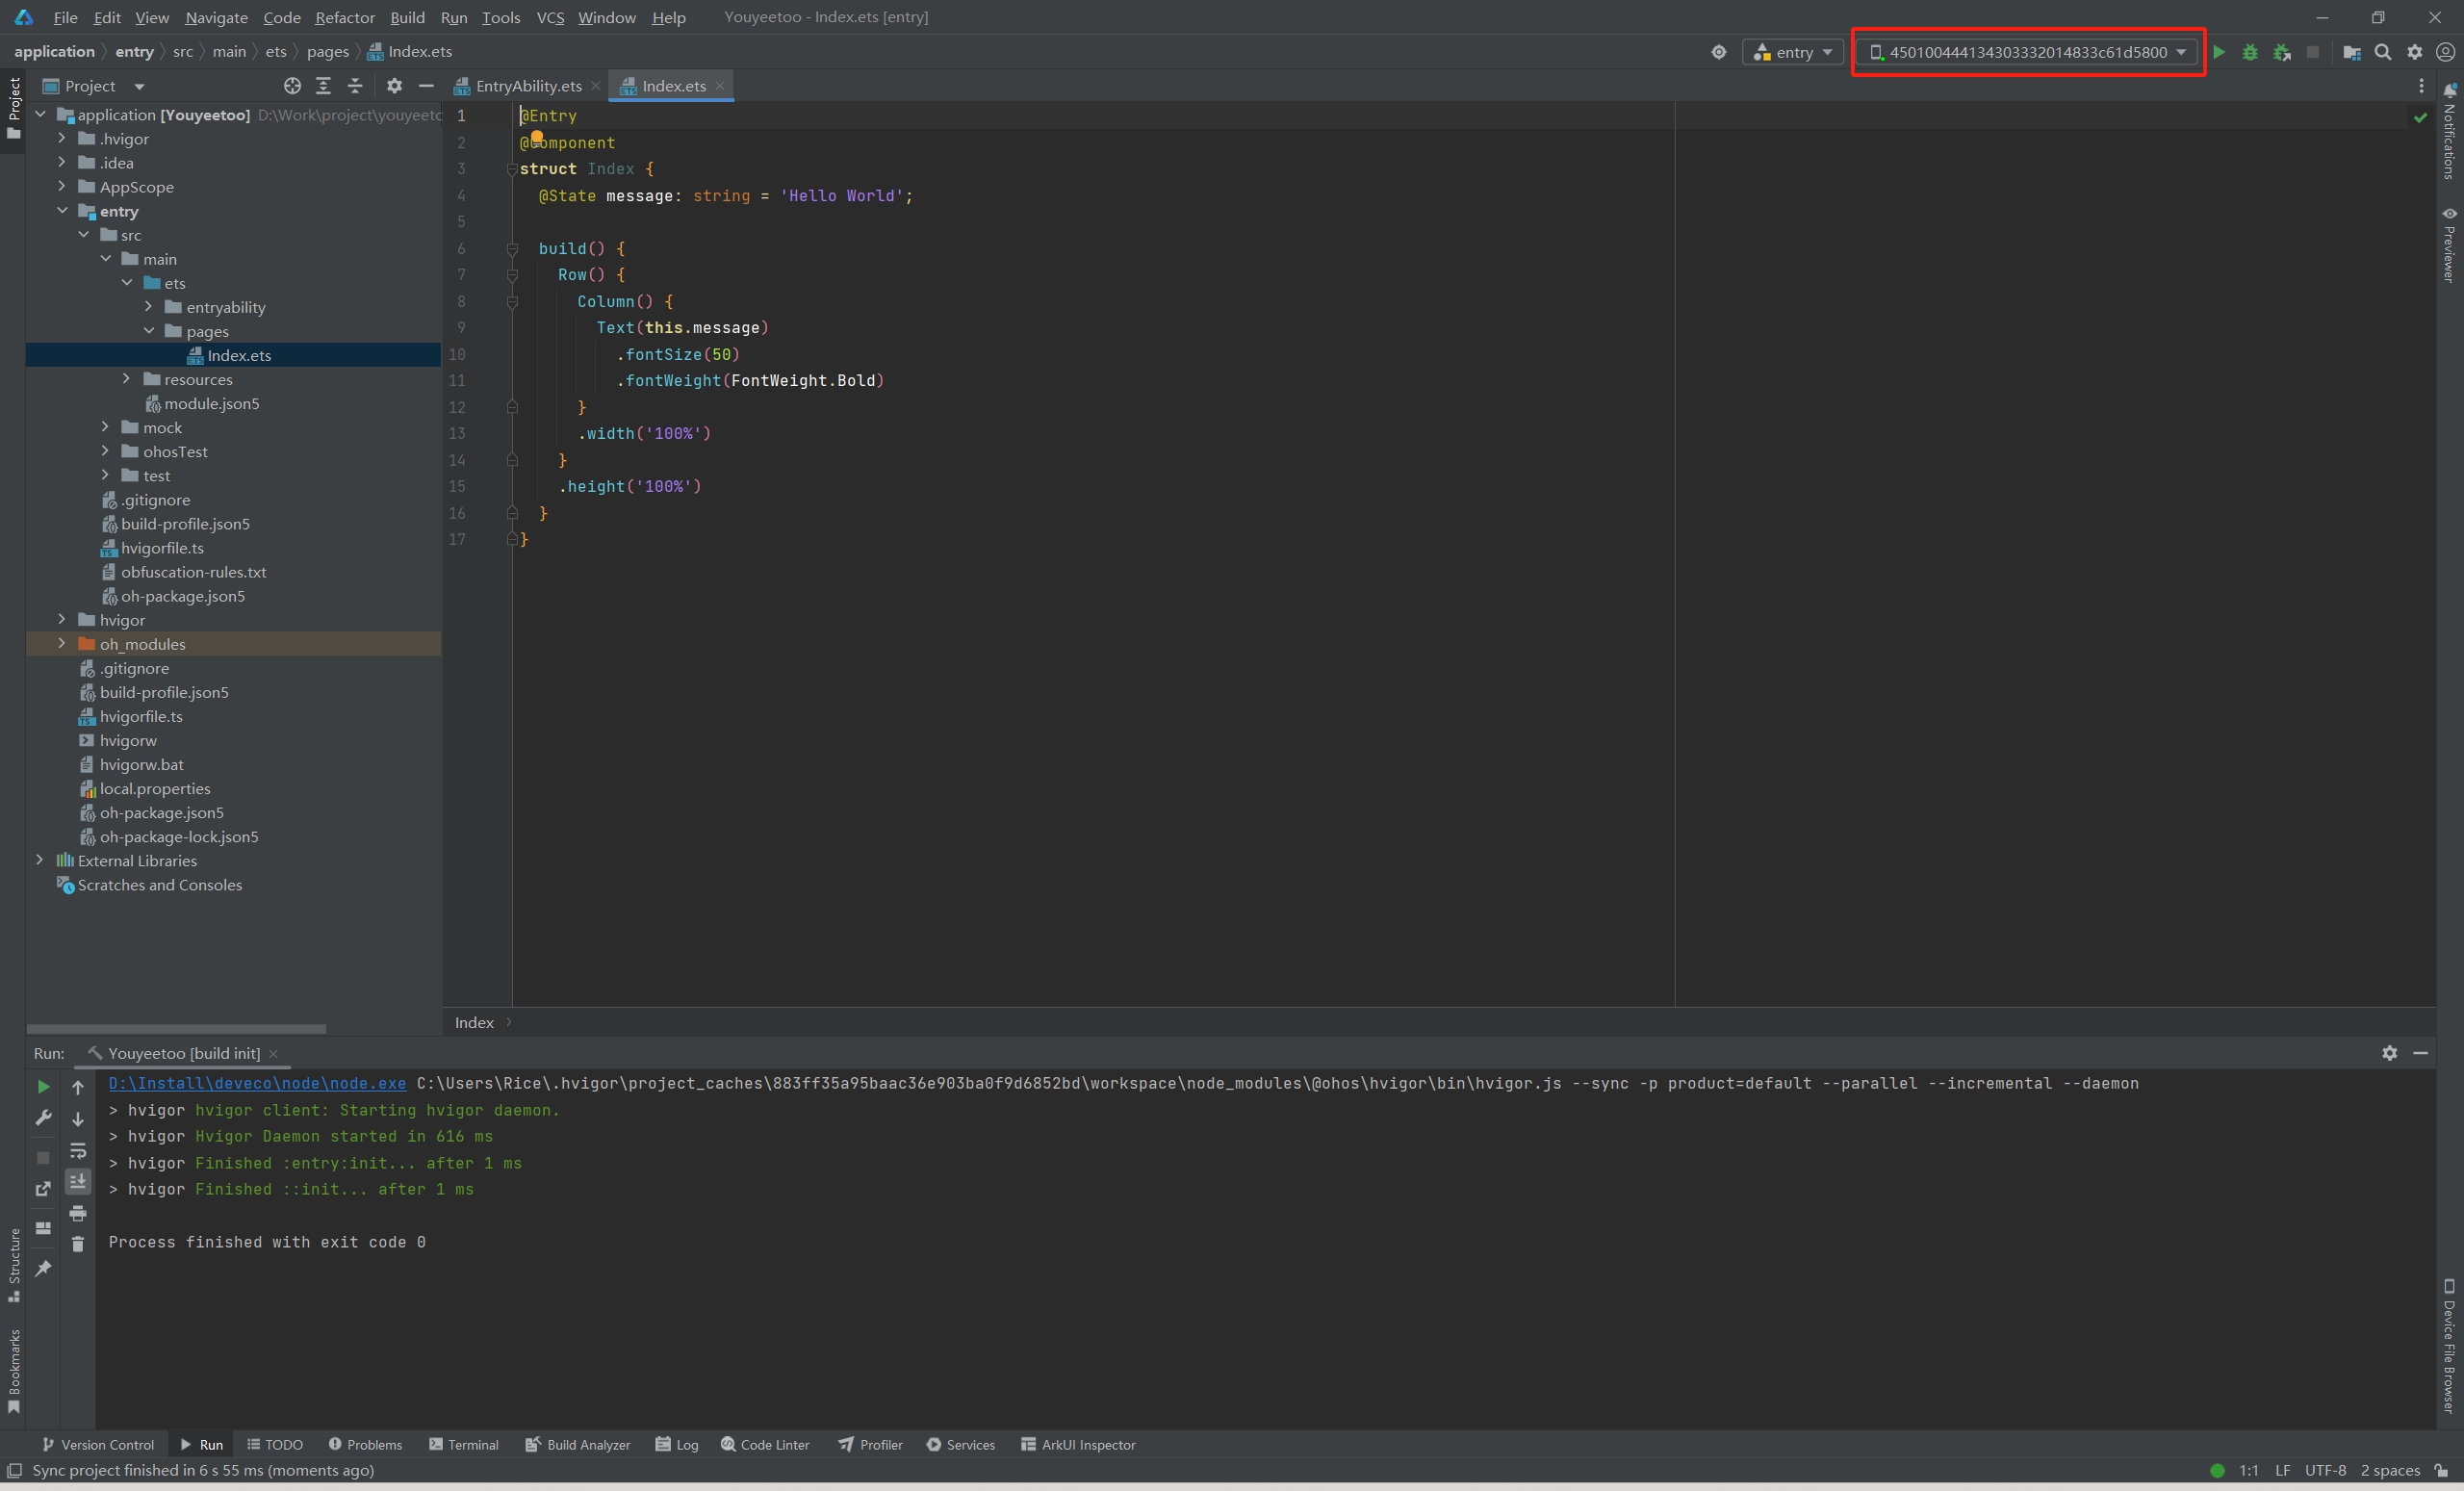Click the 2 spaces indent setting
The image size is (2464, 1491).
coord(2390,1470)
